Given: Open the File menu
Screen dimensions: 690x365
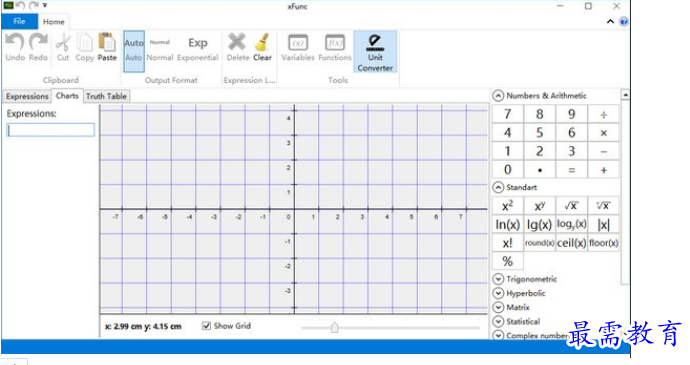Looking at the screenshot, I should tap(19, 21).
